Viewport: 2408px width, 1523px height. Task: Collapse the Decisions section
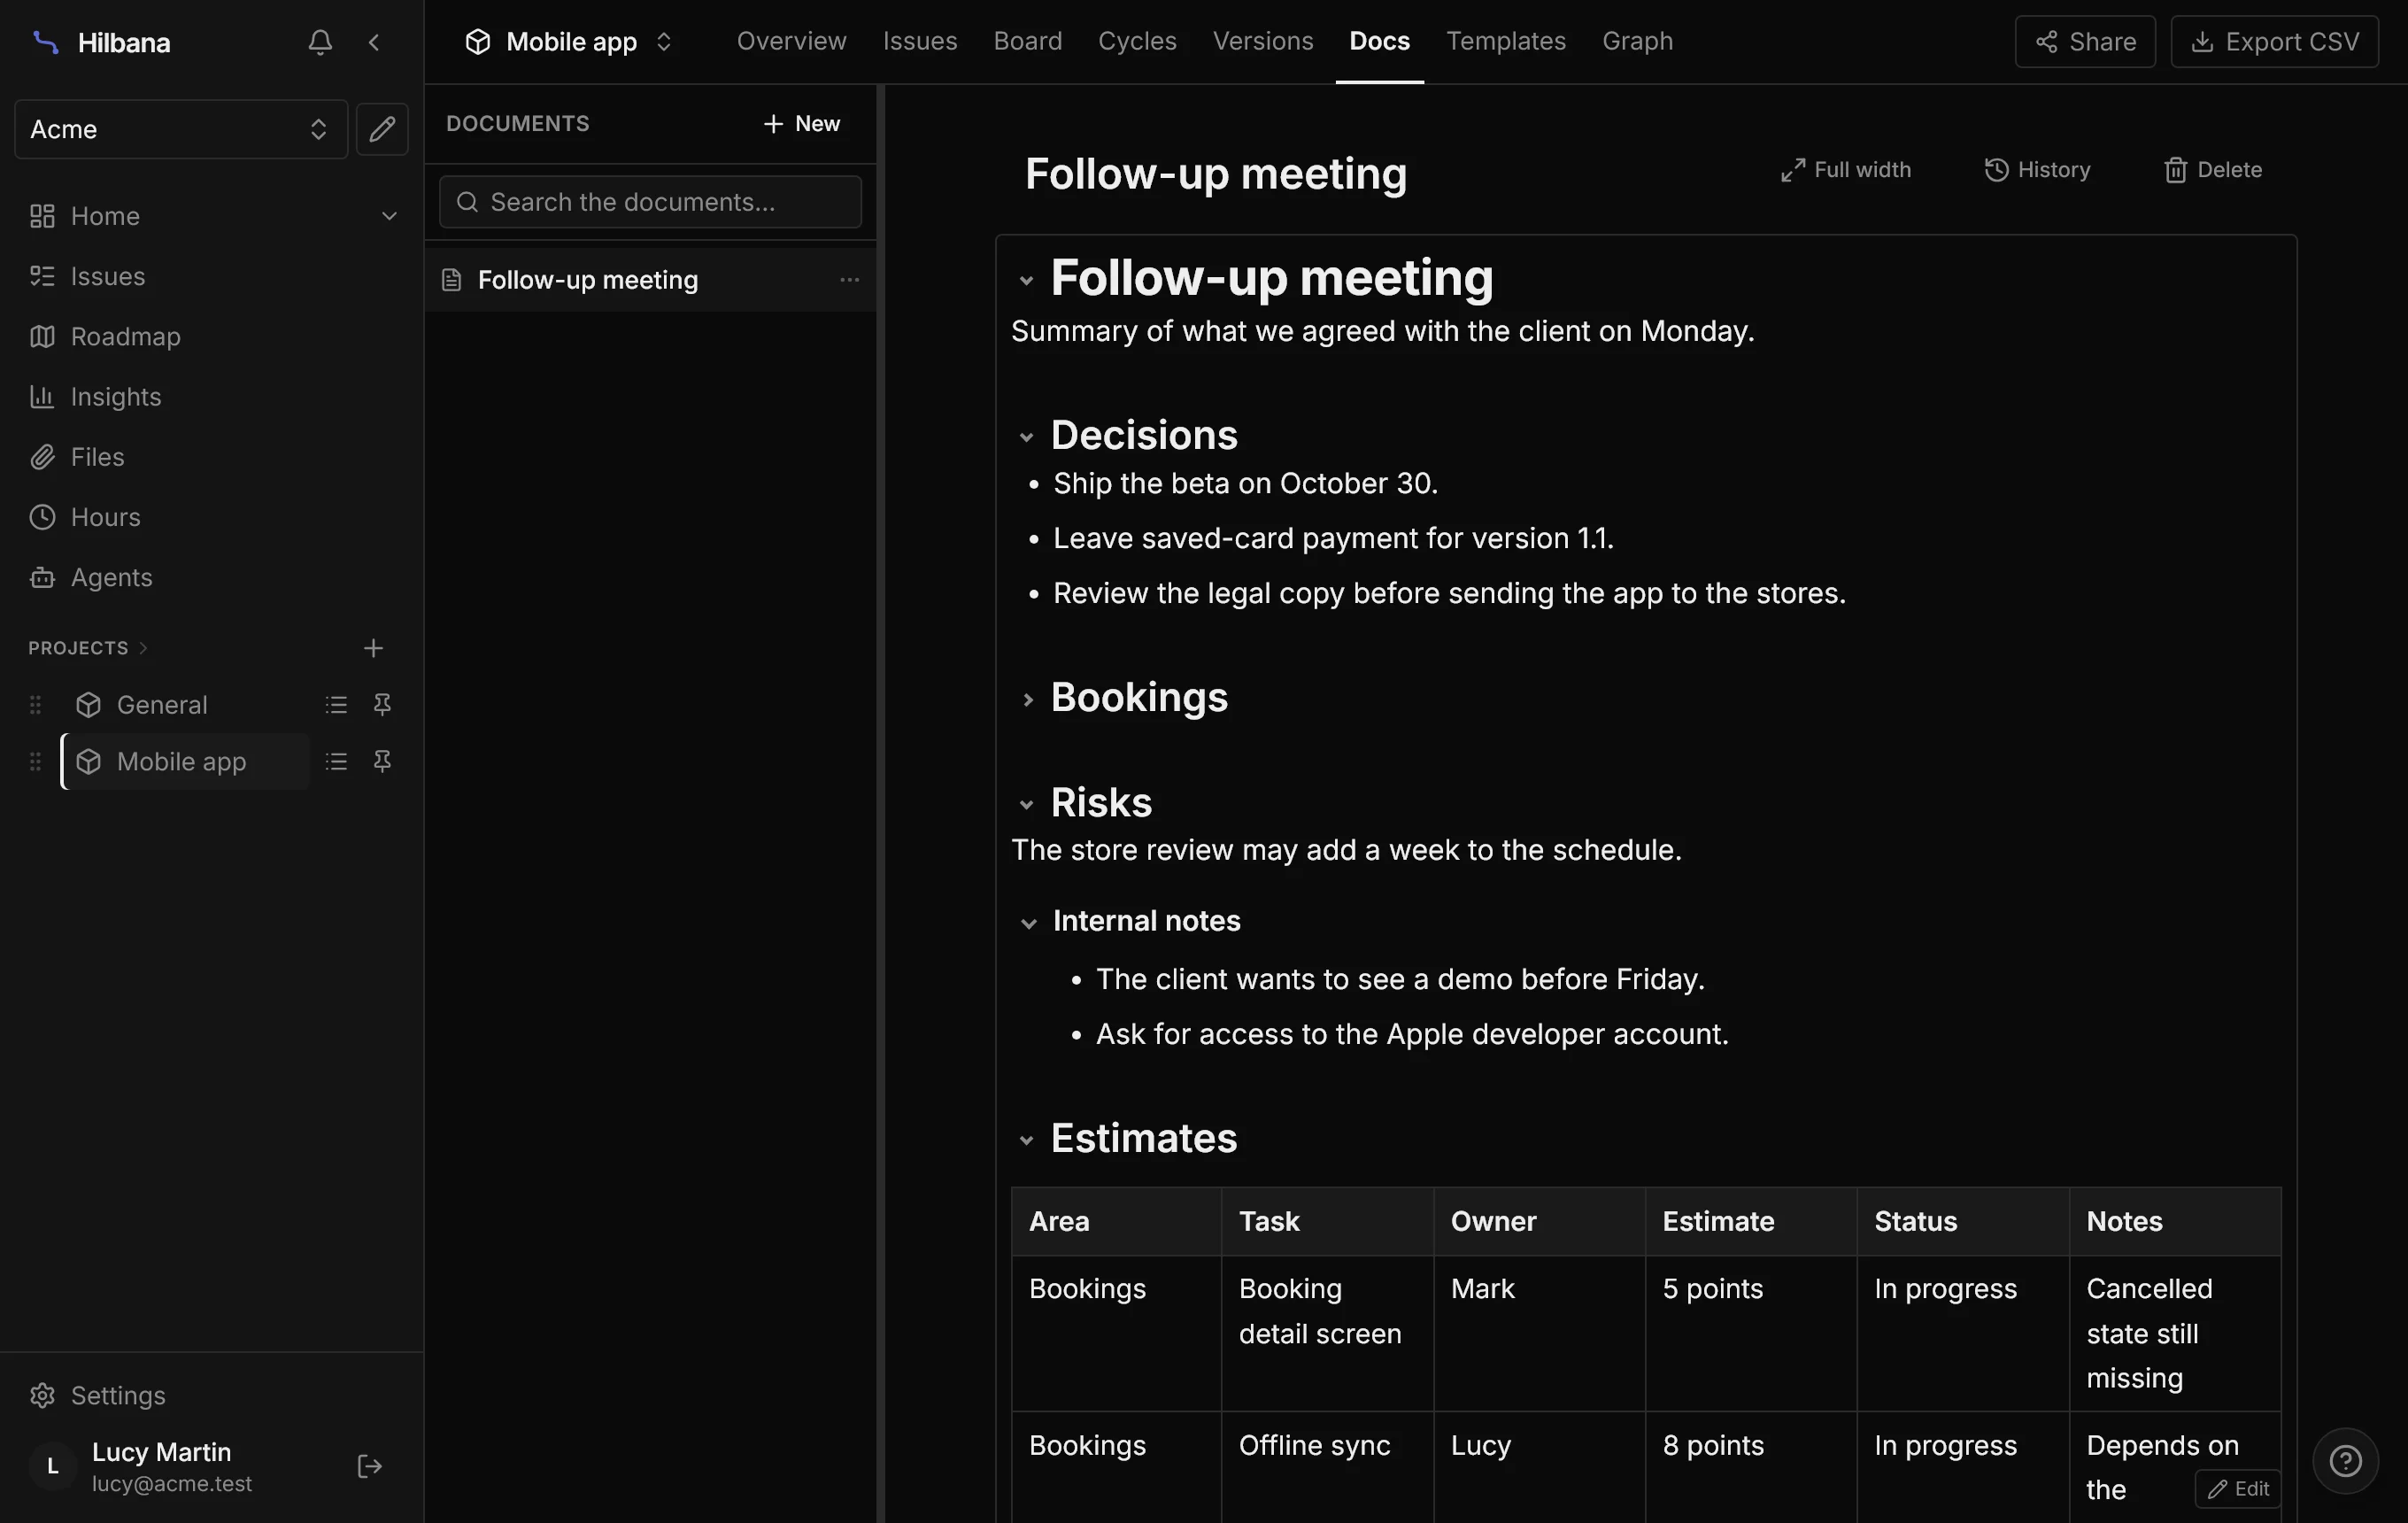(x=1026, y=437)
